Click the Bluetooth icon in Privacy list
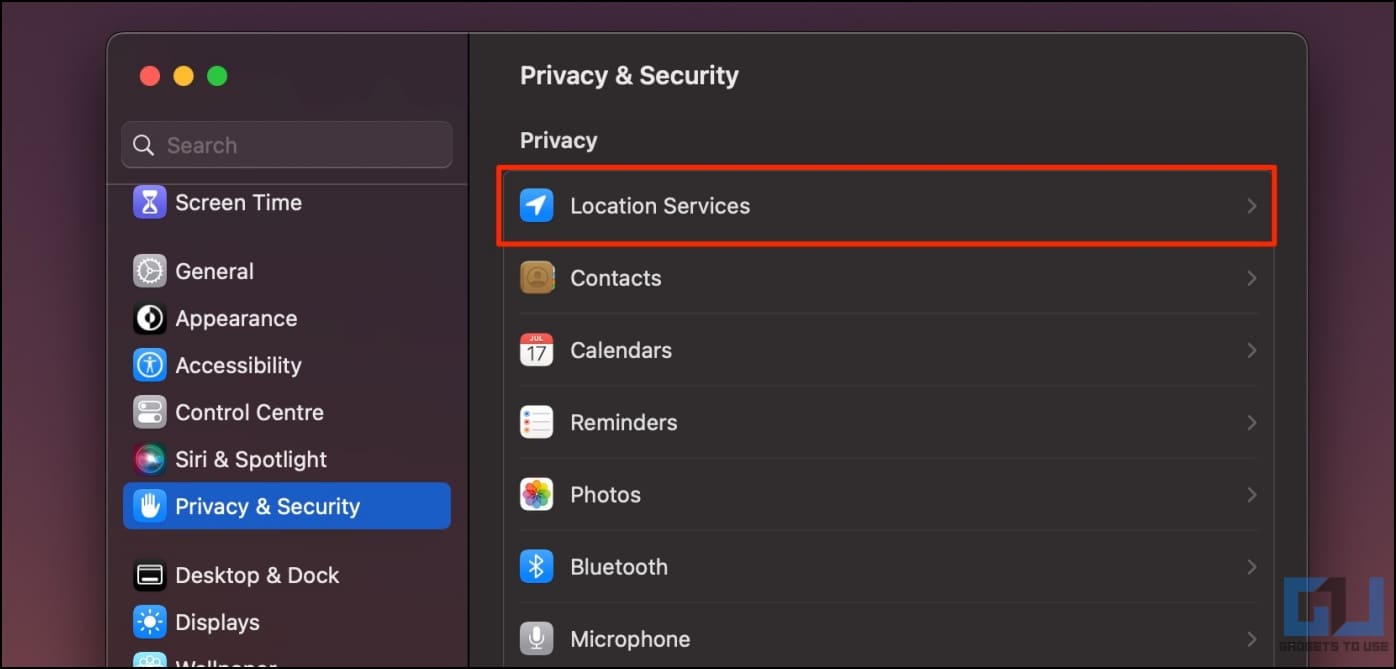1396x669 pixels. [x=537, y=567]
